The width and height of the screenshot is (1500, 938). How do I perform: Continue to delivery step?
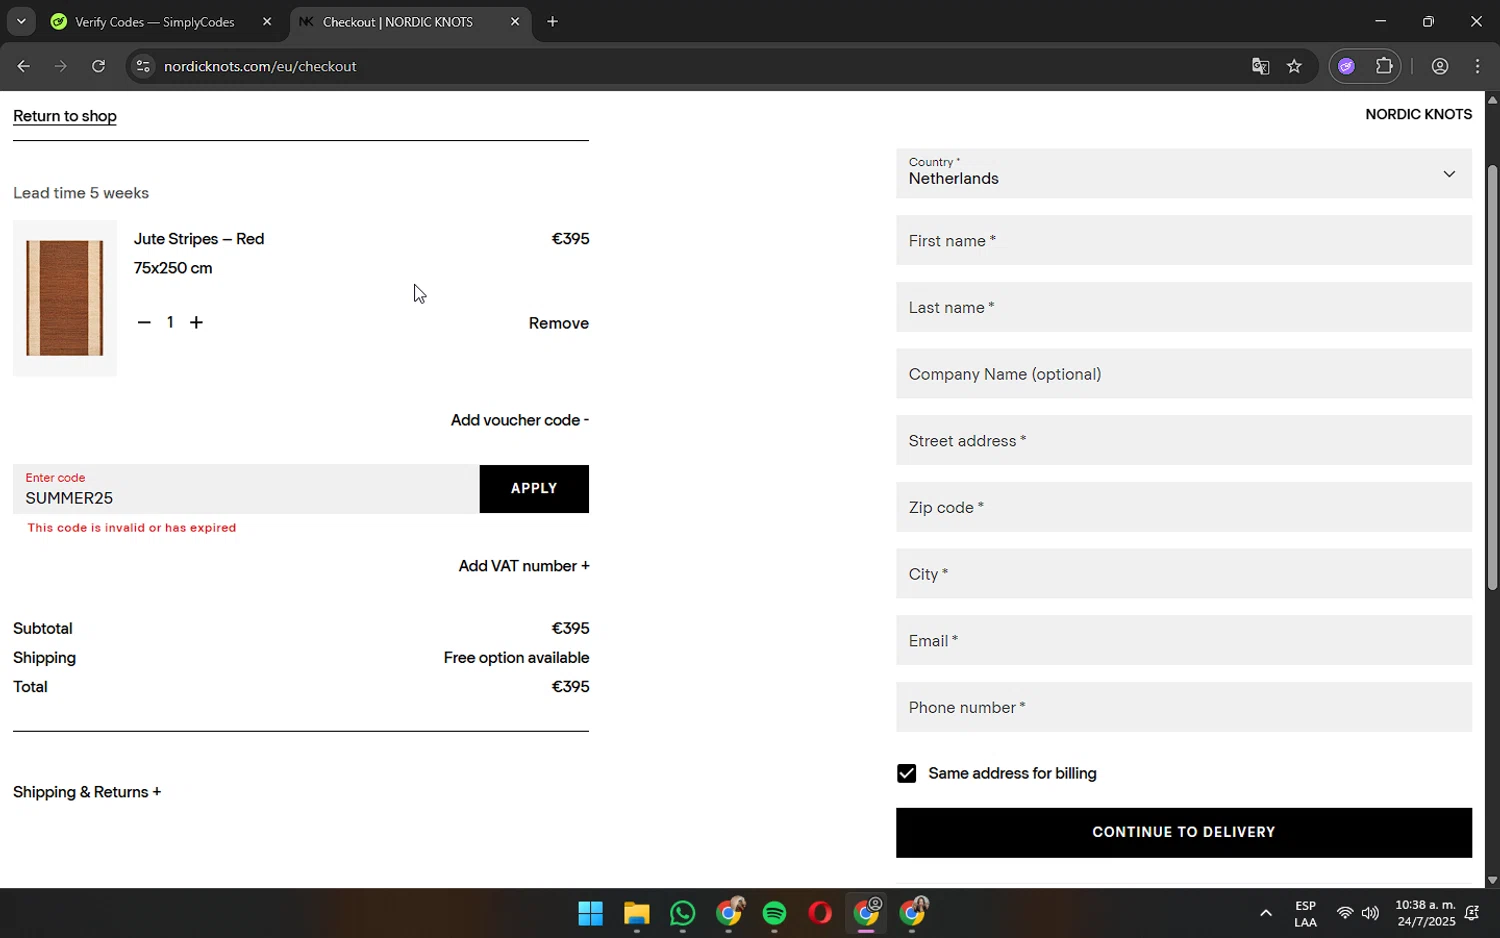(1184, 832)
